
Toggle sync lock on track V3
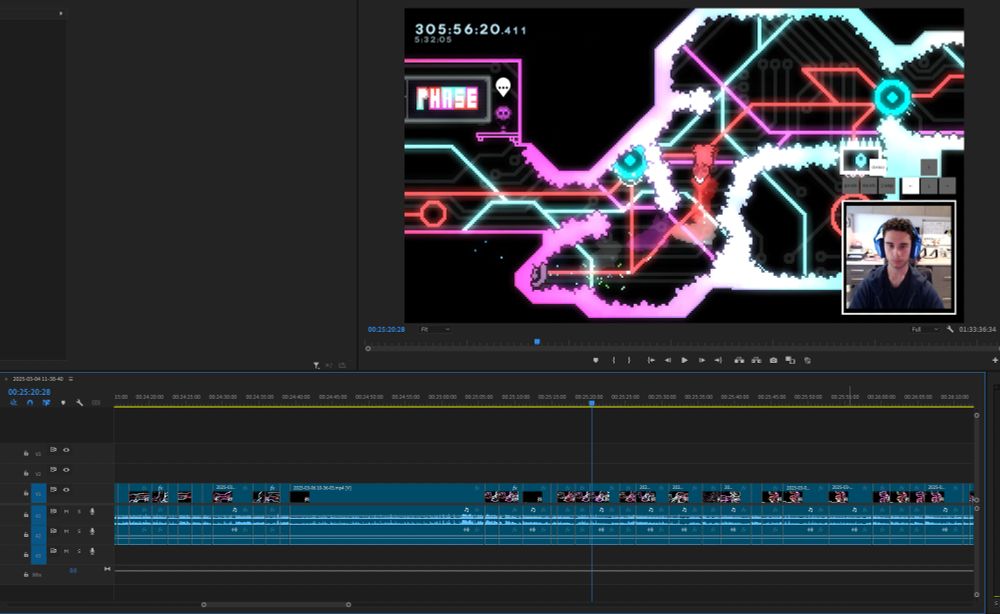pos(54,450)
